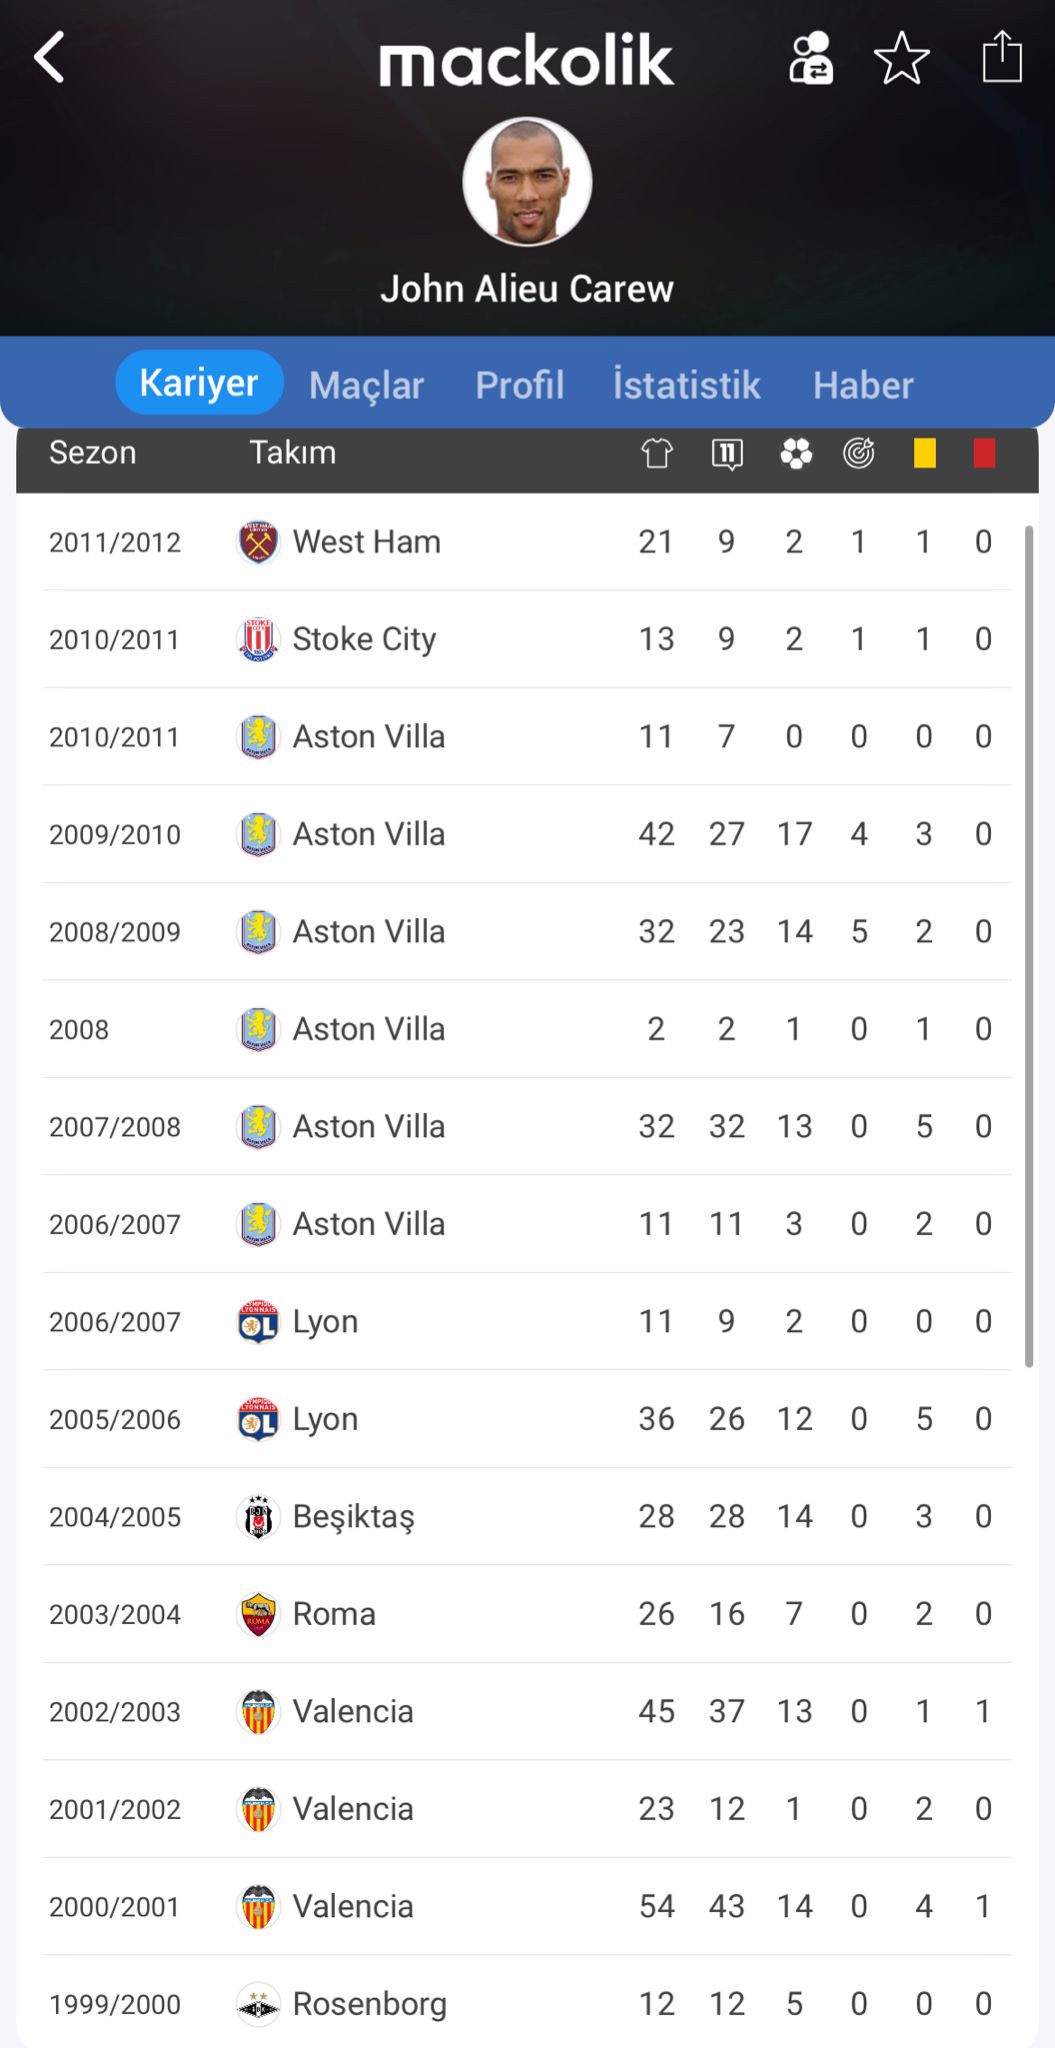
Task: Tap the share icon
Action: pyautogui.click(x=1001, y=57)
